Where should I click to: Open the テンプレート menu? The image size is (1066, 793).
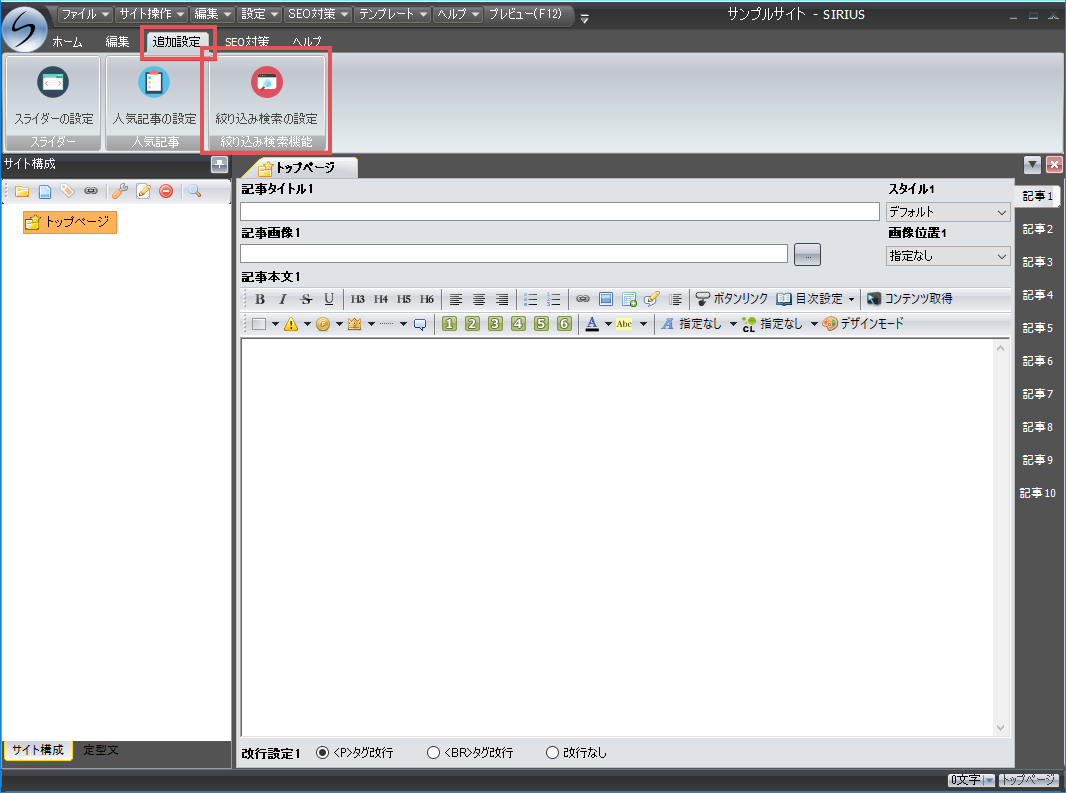point(393,15)
